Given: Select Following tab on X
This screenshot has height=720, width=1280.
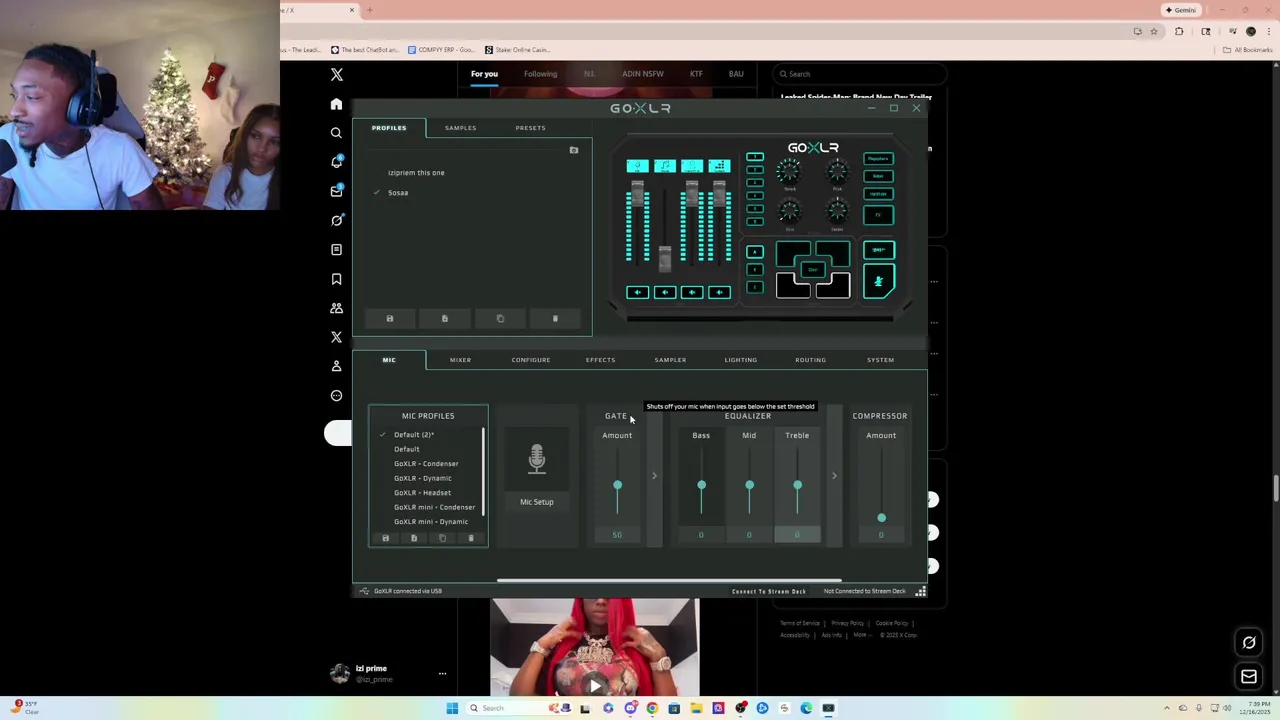Looking at the screenshot, I should [x=540, y=74].
